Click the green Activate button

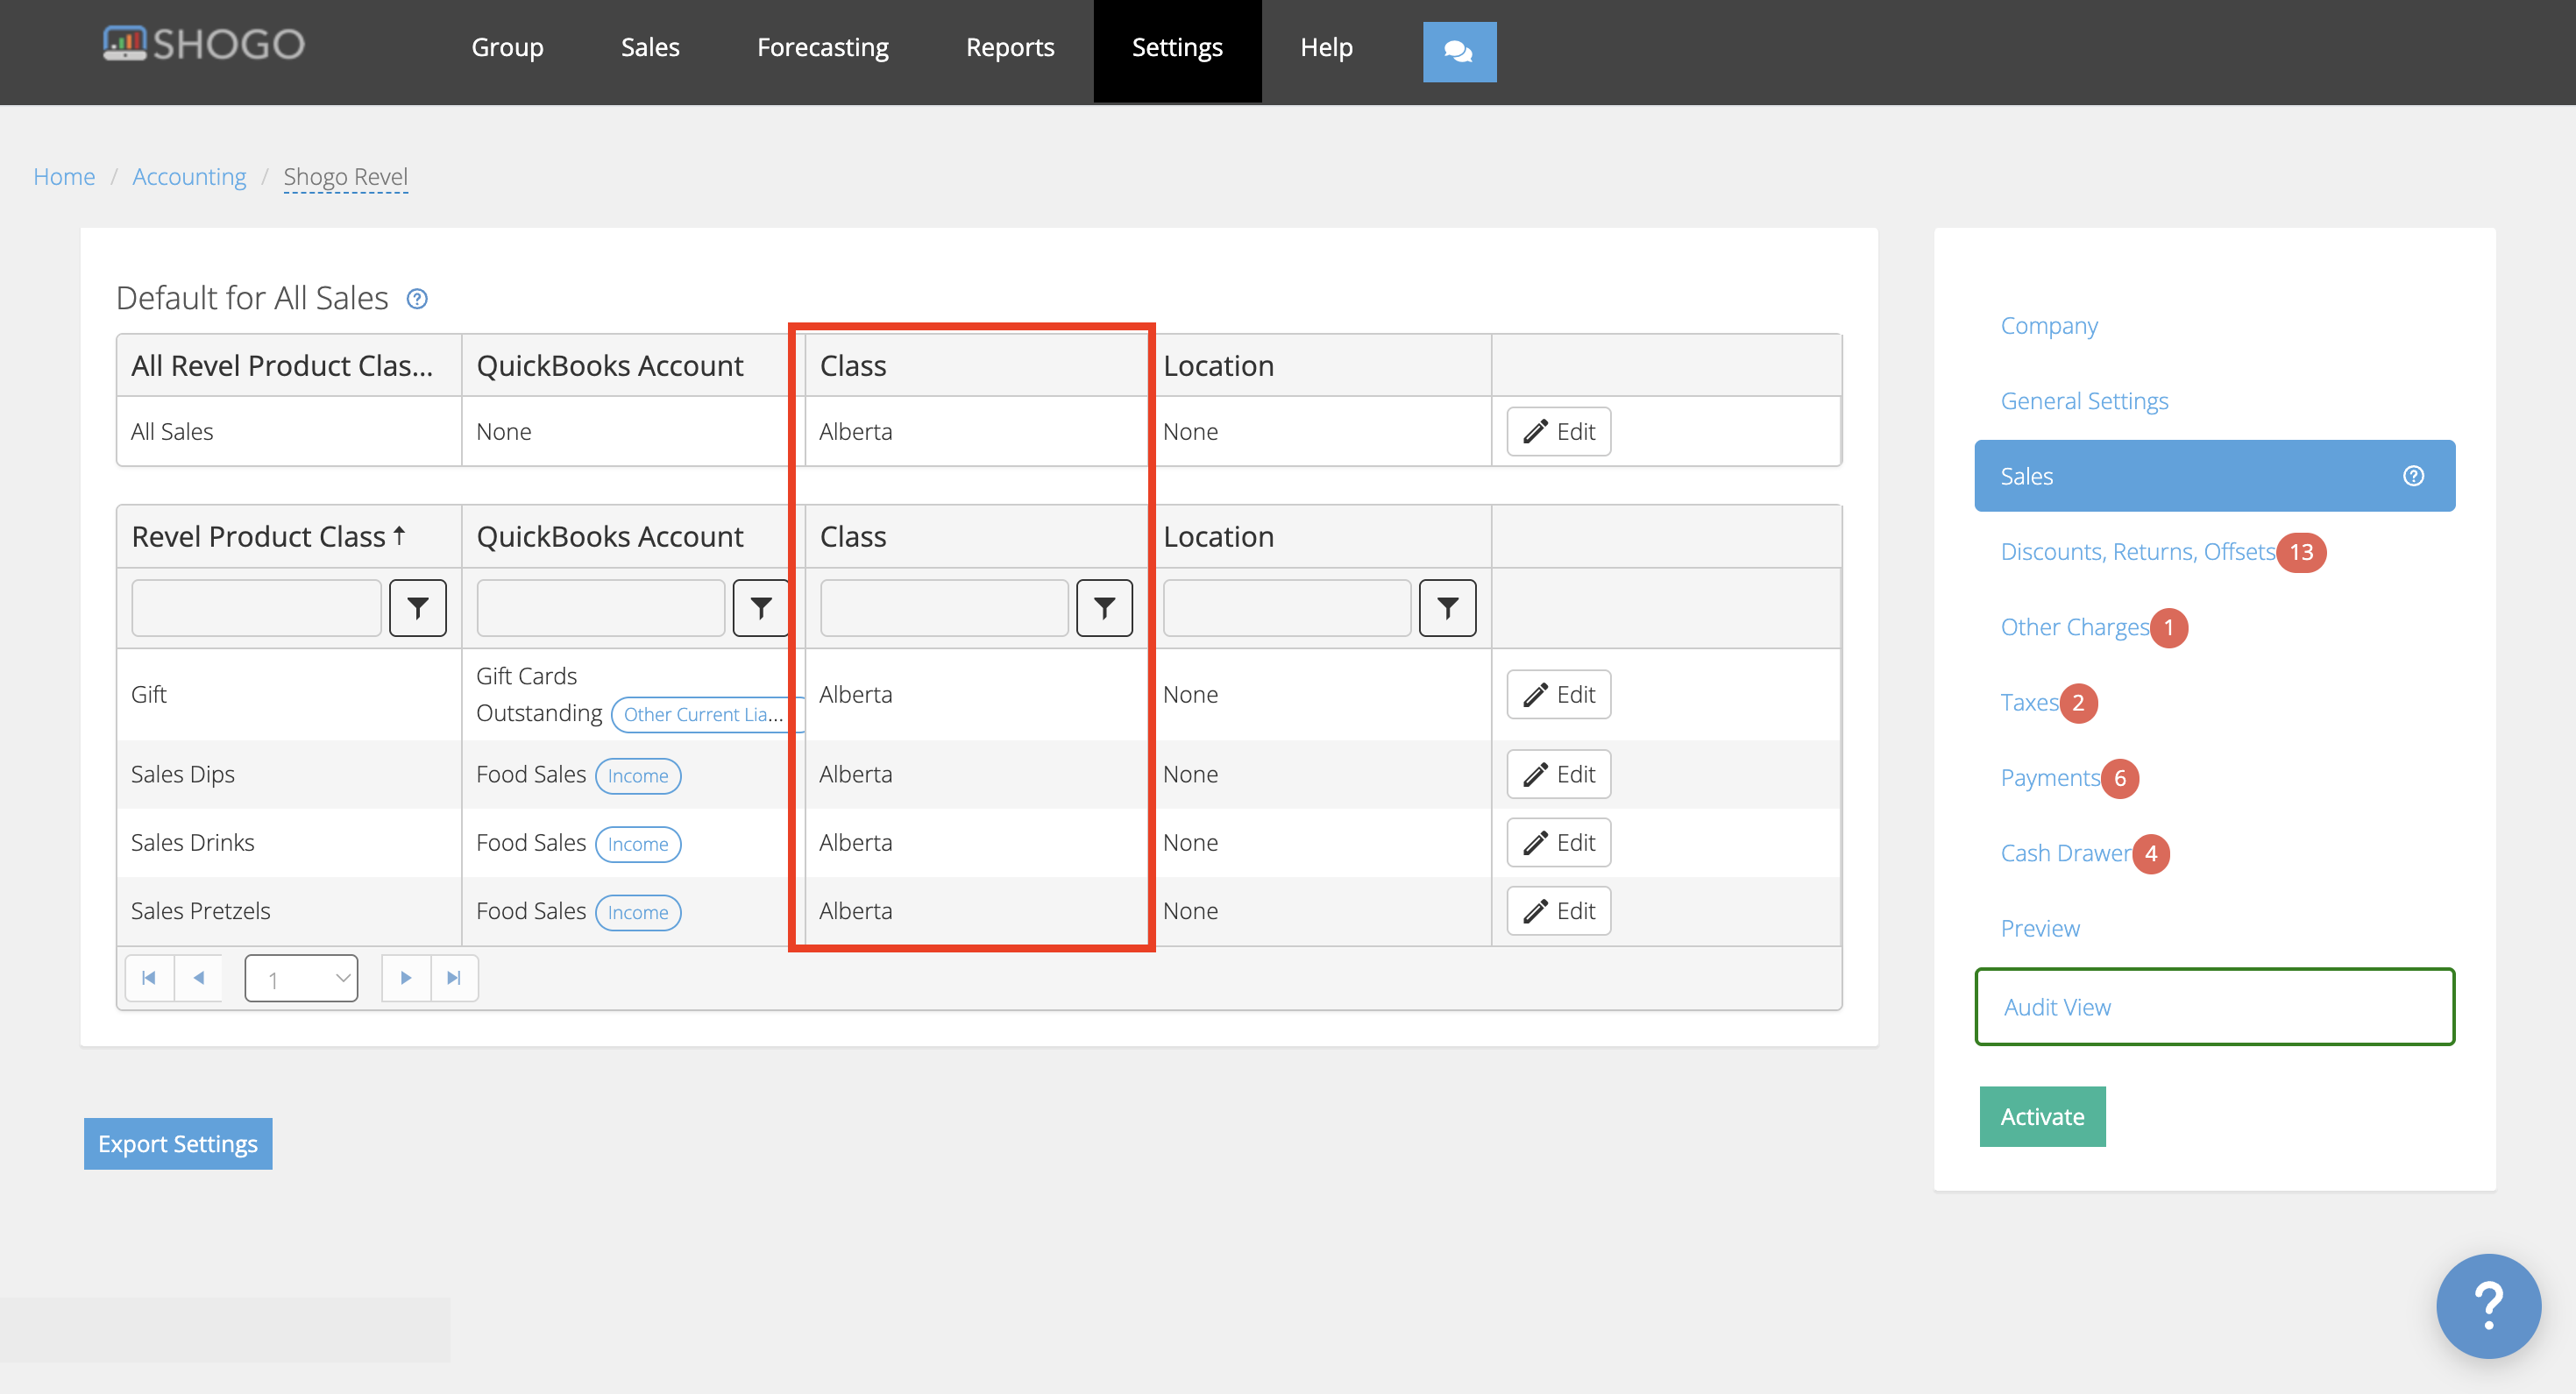(2042, 1116)
